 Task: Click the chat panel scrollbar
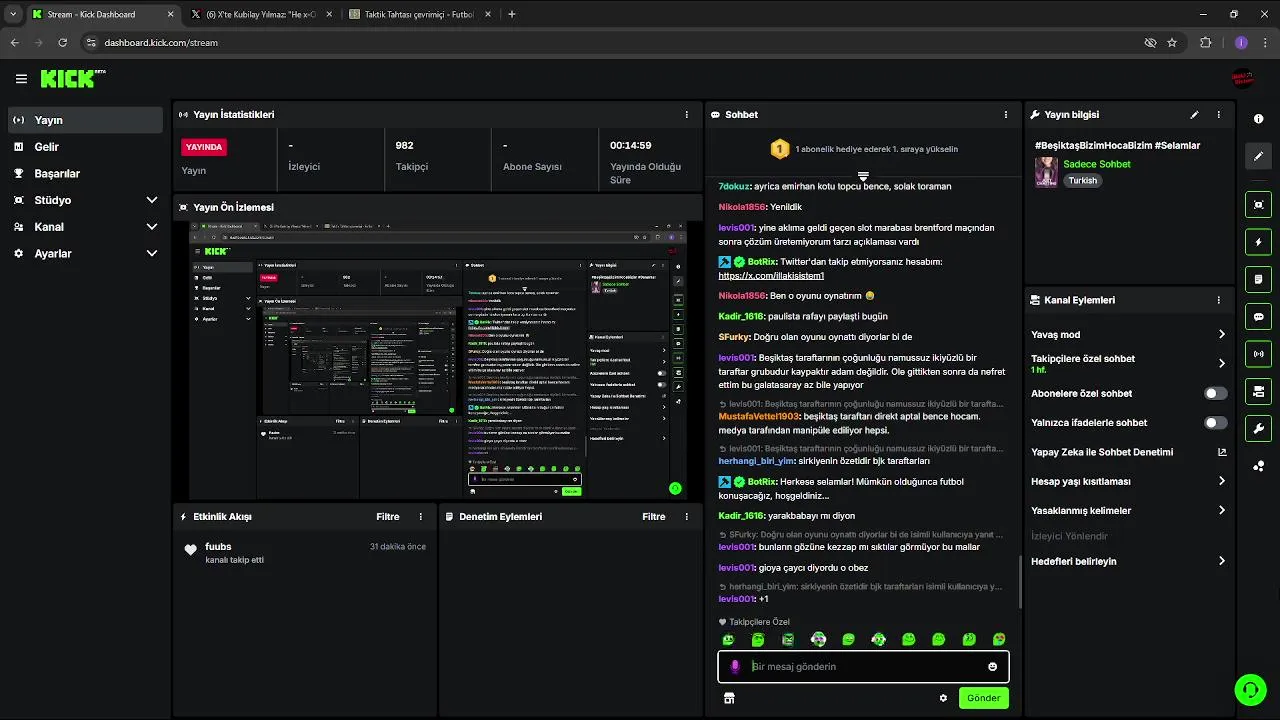[x=1019, y=582]
